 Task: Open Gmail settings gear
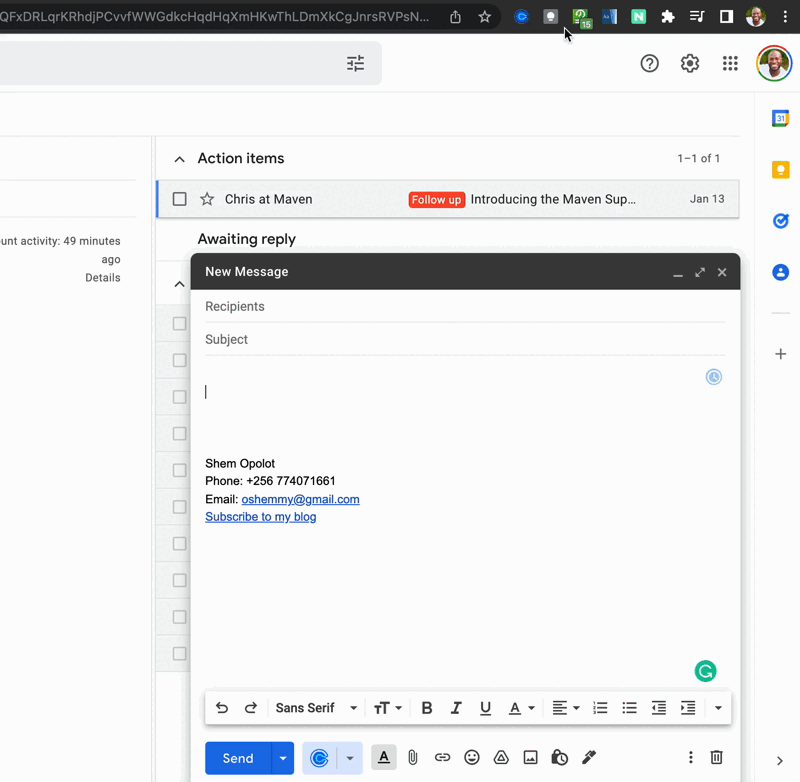690,64
